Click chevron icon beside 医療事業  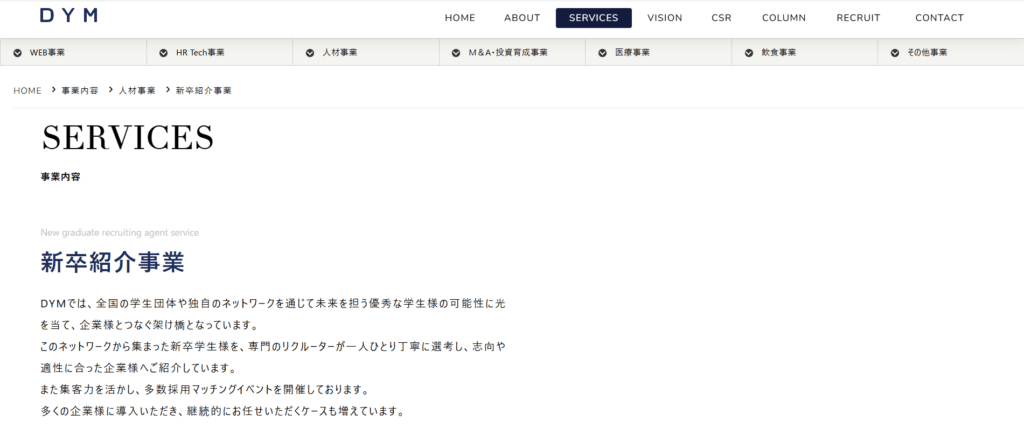(603, 52)
